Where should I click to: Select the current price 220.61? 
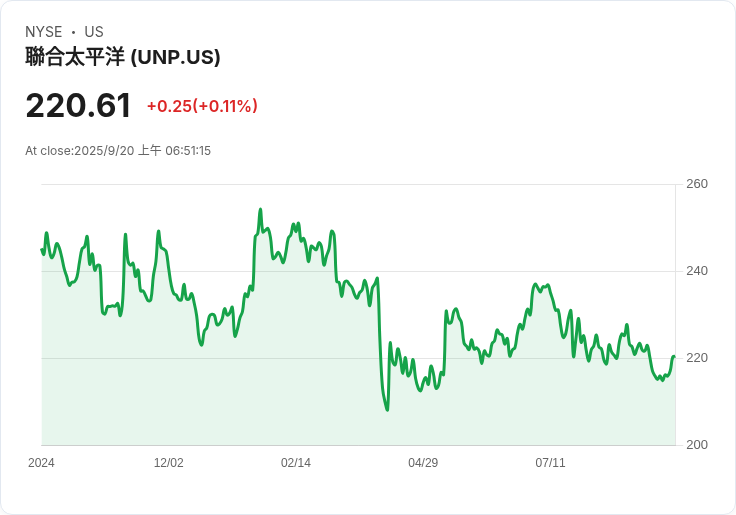[x=78, y=106]
